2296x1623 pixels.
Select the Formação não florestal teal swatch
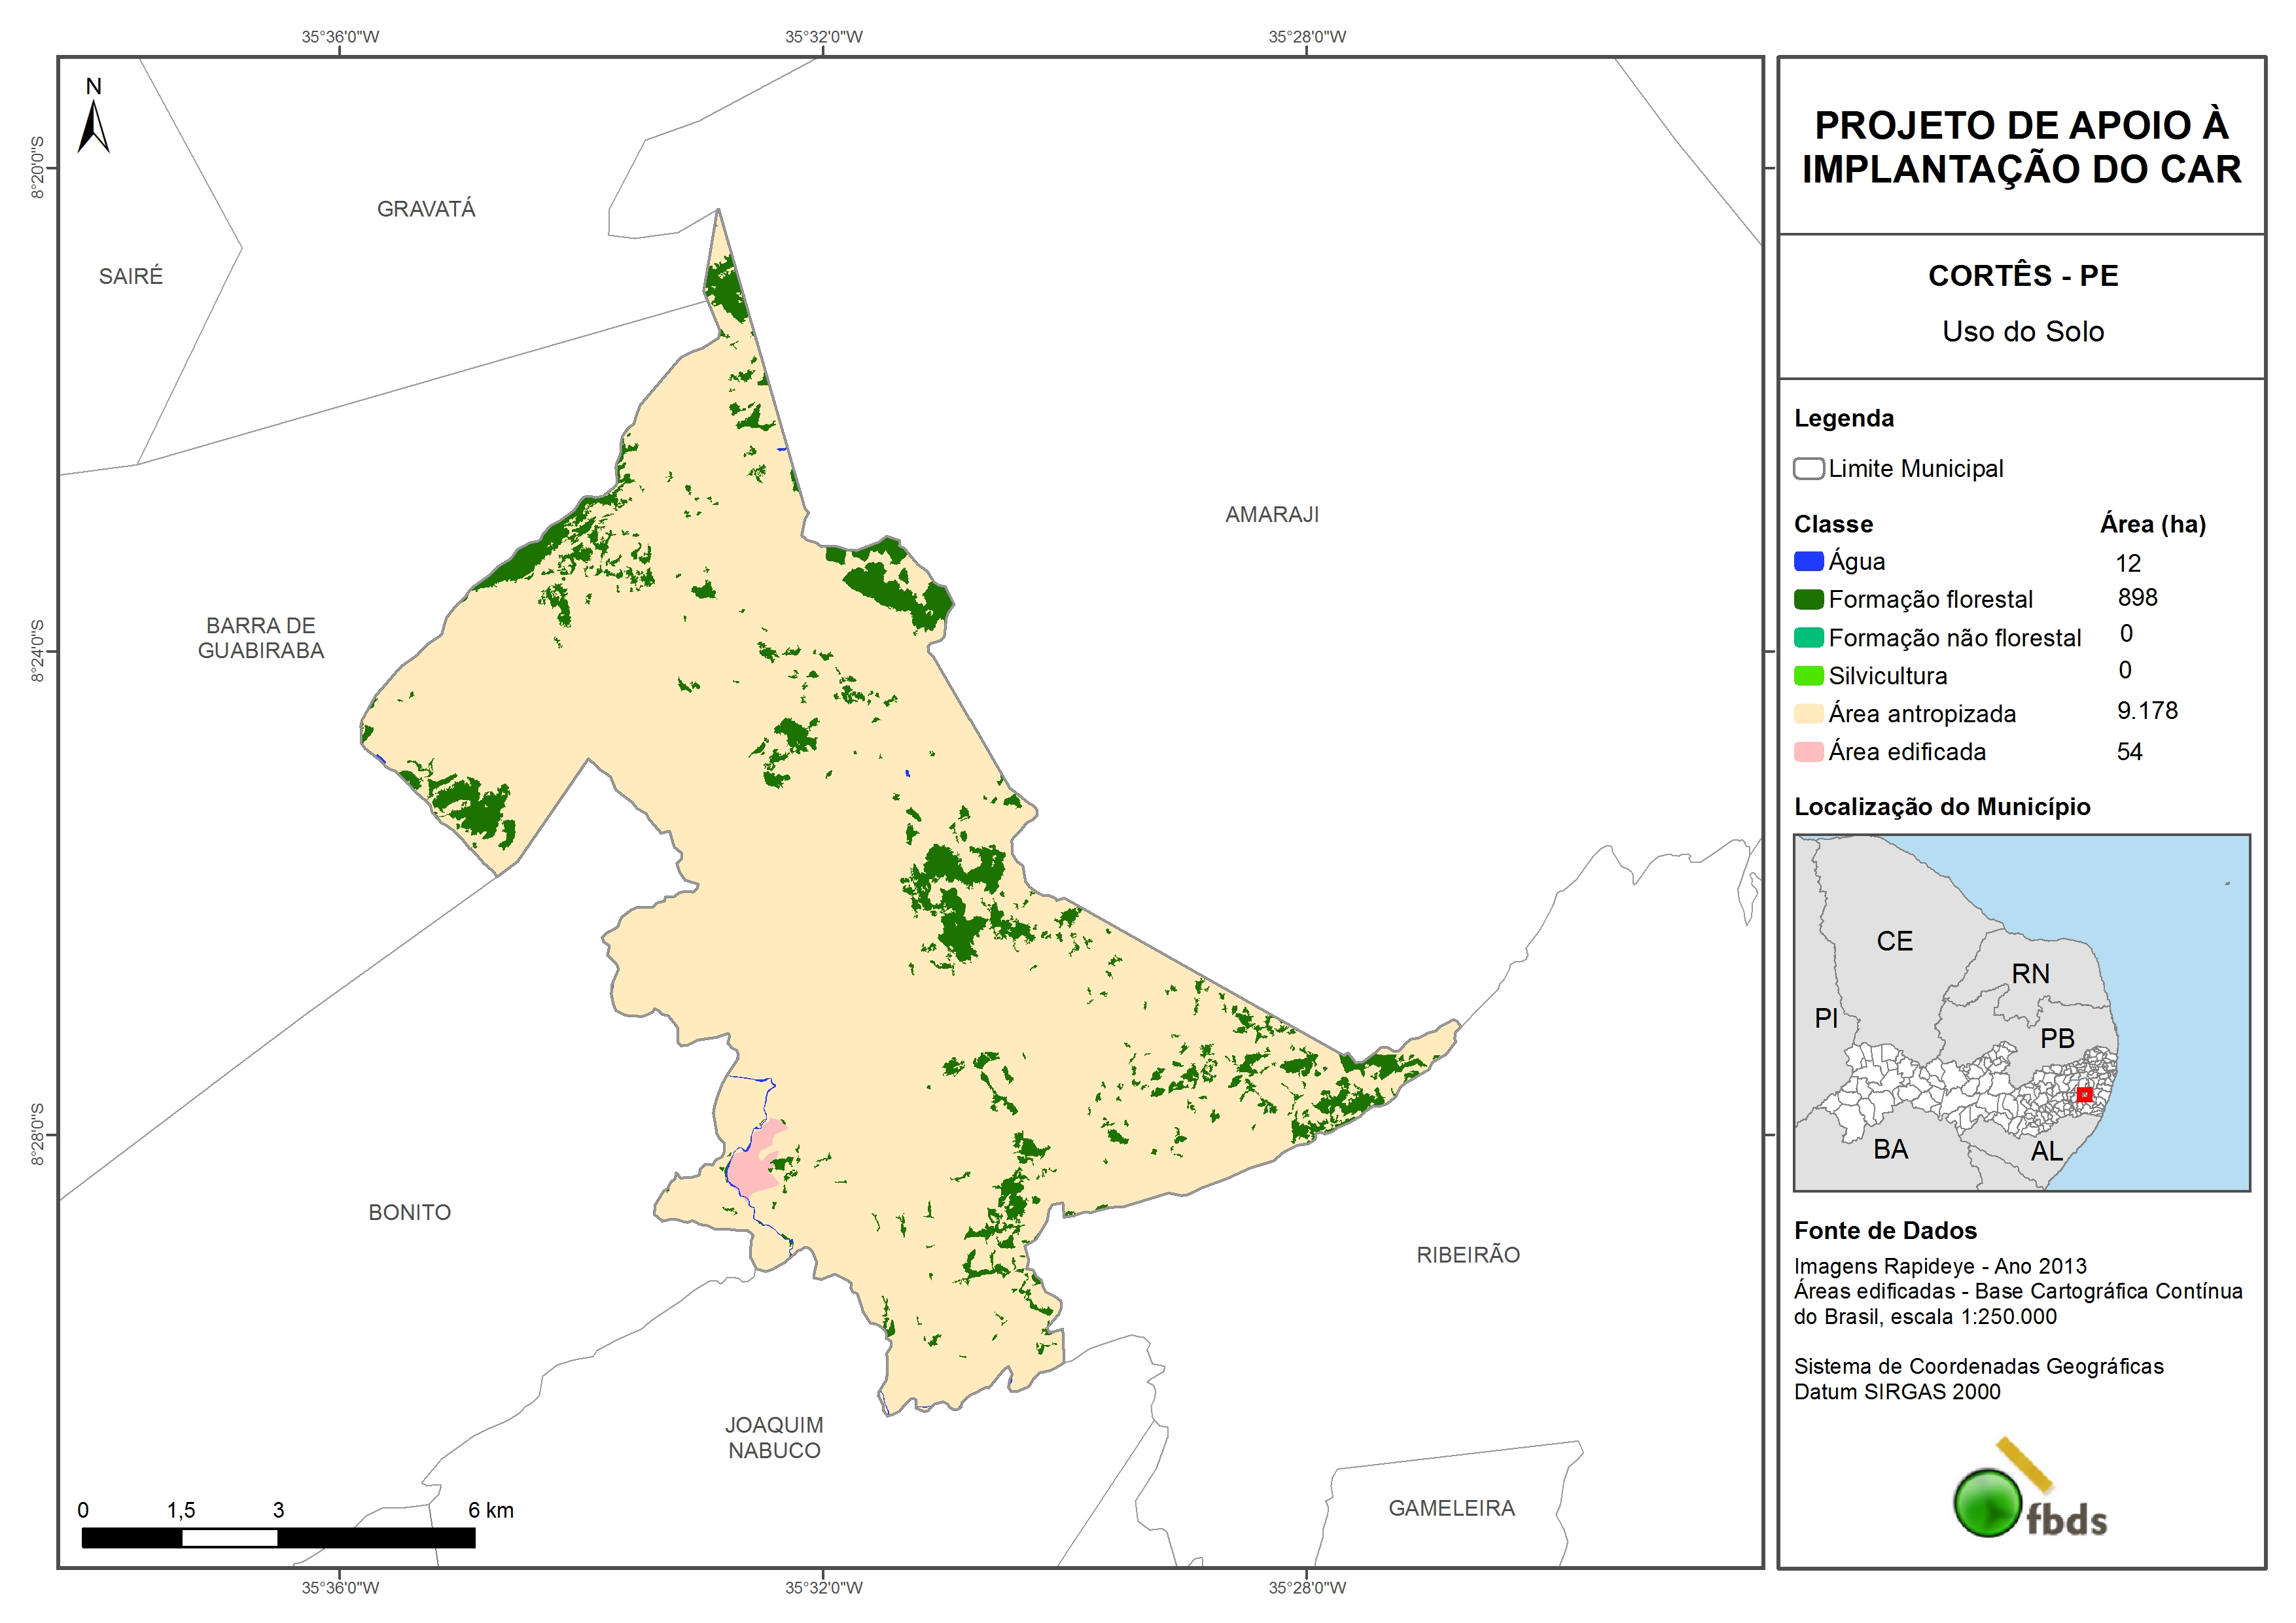1808,638
